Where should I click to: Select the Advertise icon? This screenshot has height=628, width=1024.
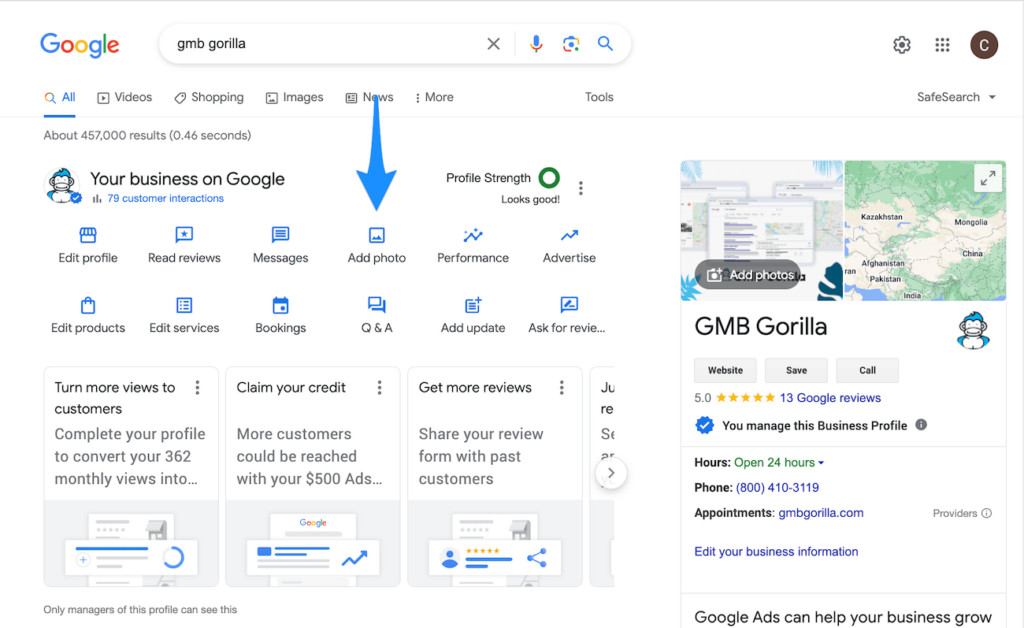(x=569, y=234)
